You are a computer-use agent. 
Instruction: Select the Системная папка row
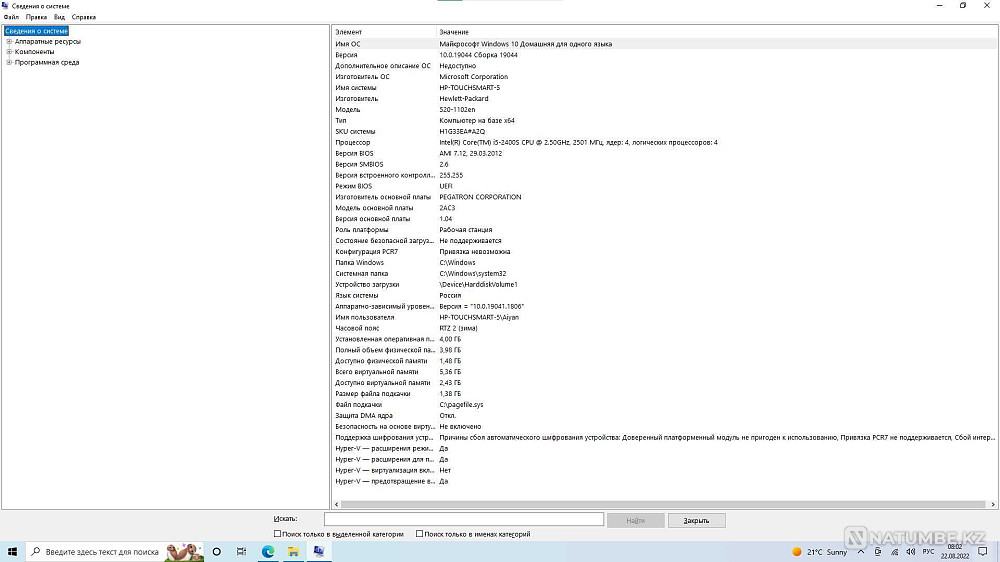click(x=665, y=274)
